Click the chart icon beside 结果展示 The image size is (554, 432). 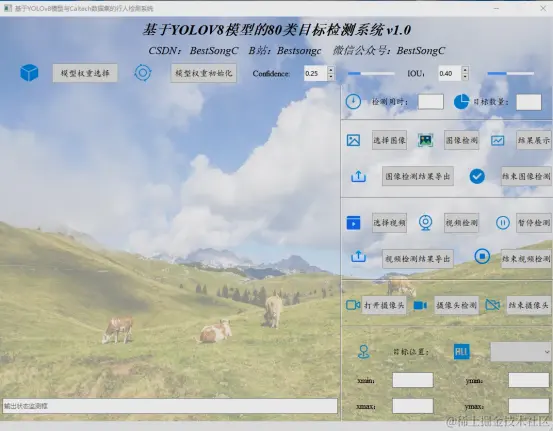[x=498, y=141]
